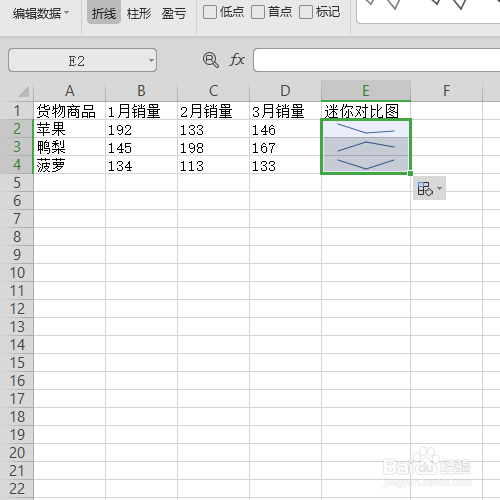Select row 5 header

[x=17, y=183]
